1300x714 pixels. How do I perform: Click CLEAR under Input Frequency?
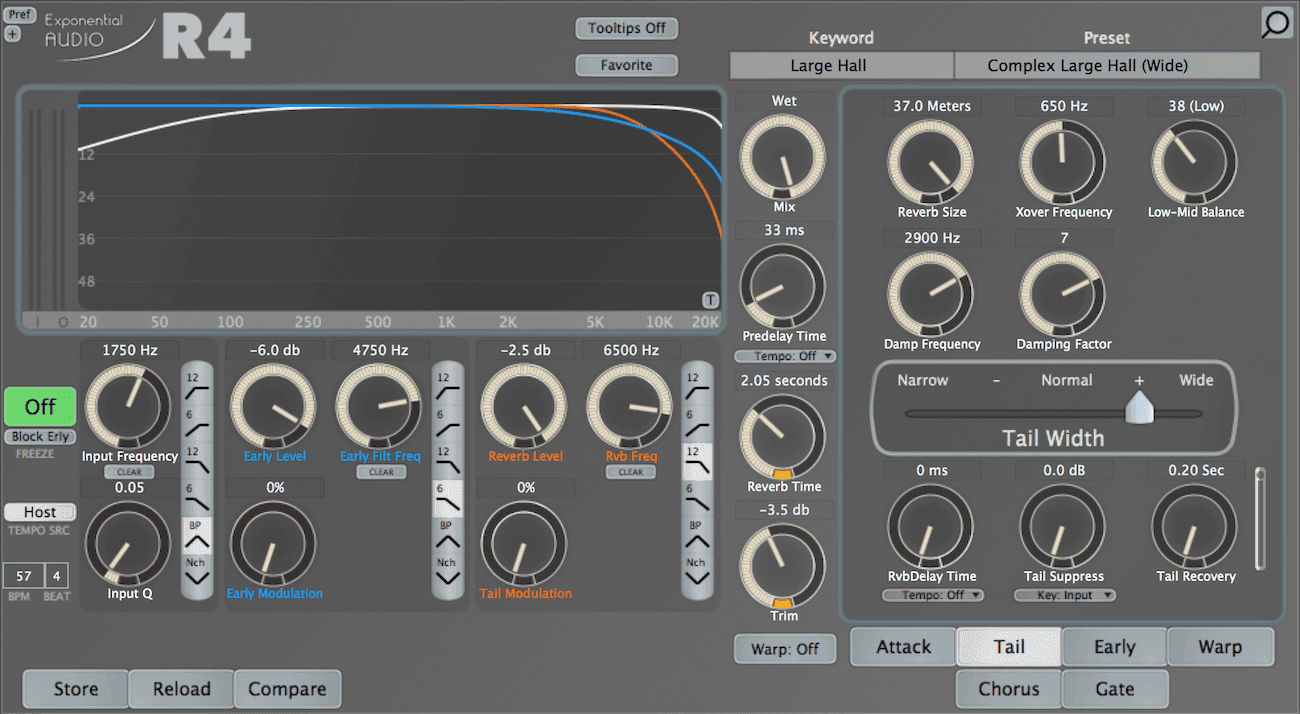(x=130, y=472)
